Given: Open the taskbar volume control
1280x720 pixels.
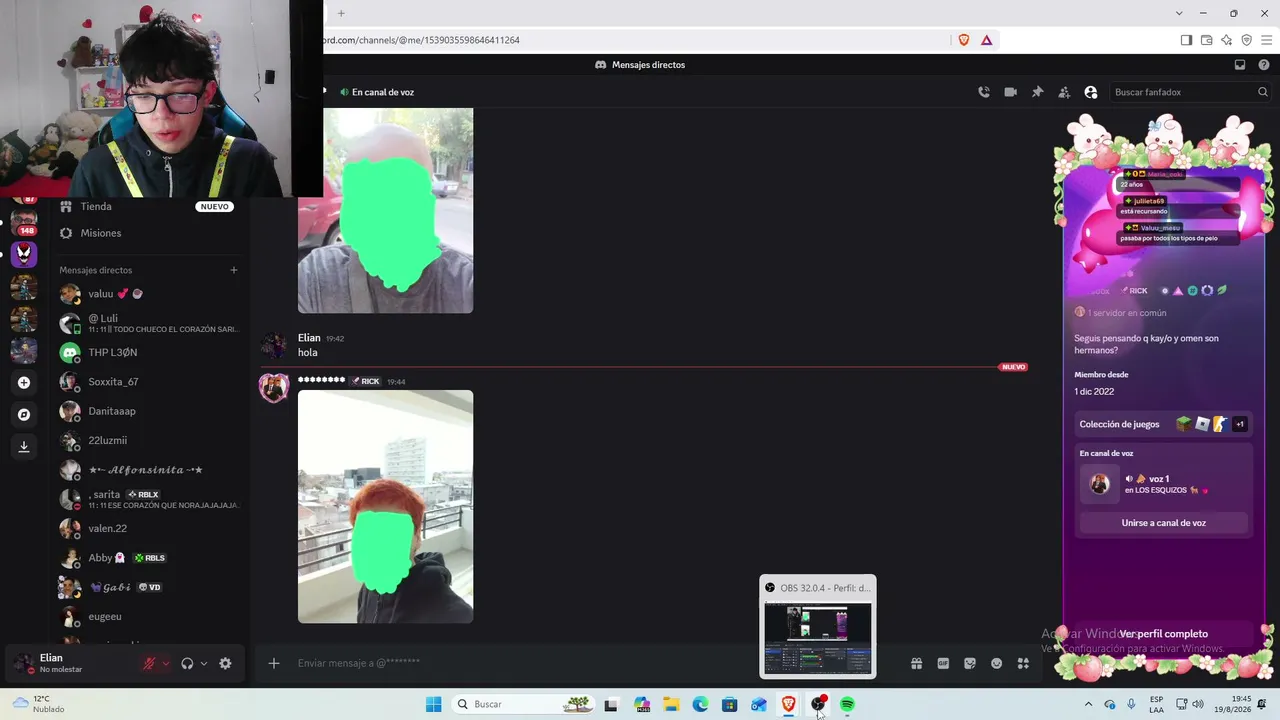Looking at the screenshot, I should [x=1198, y=704].
